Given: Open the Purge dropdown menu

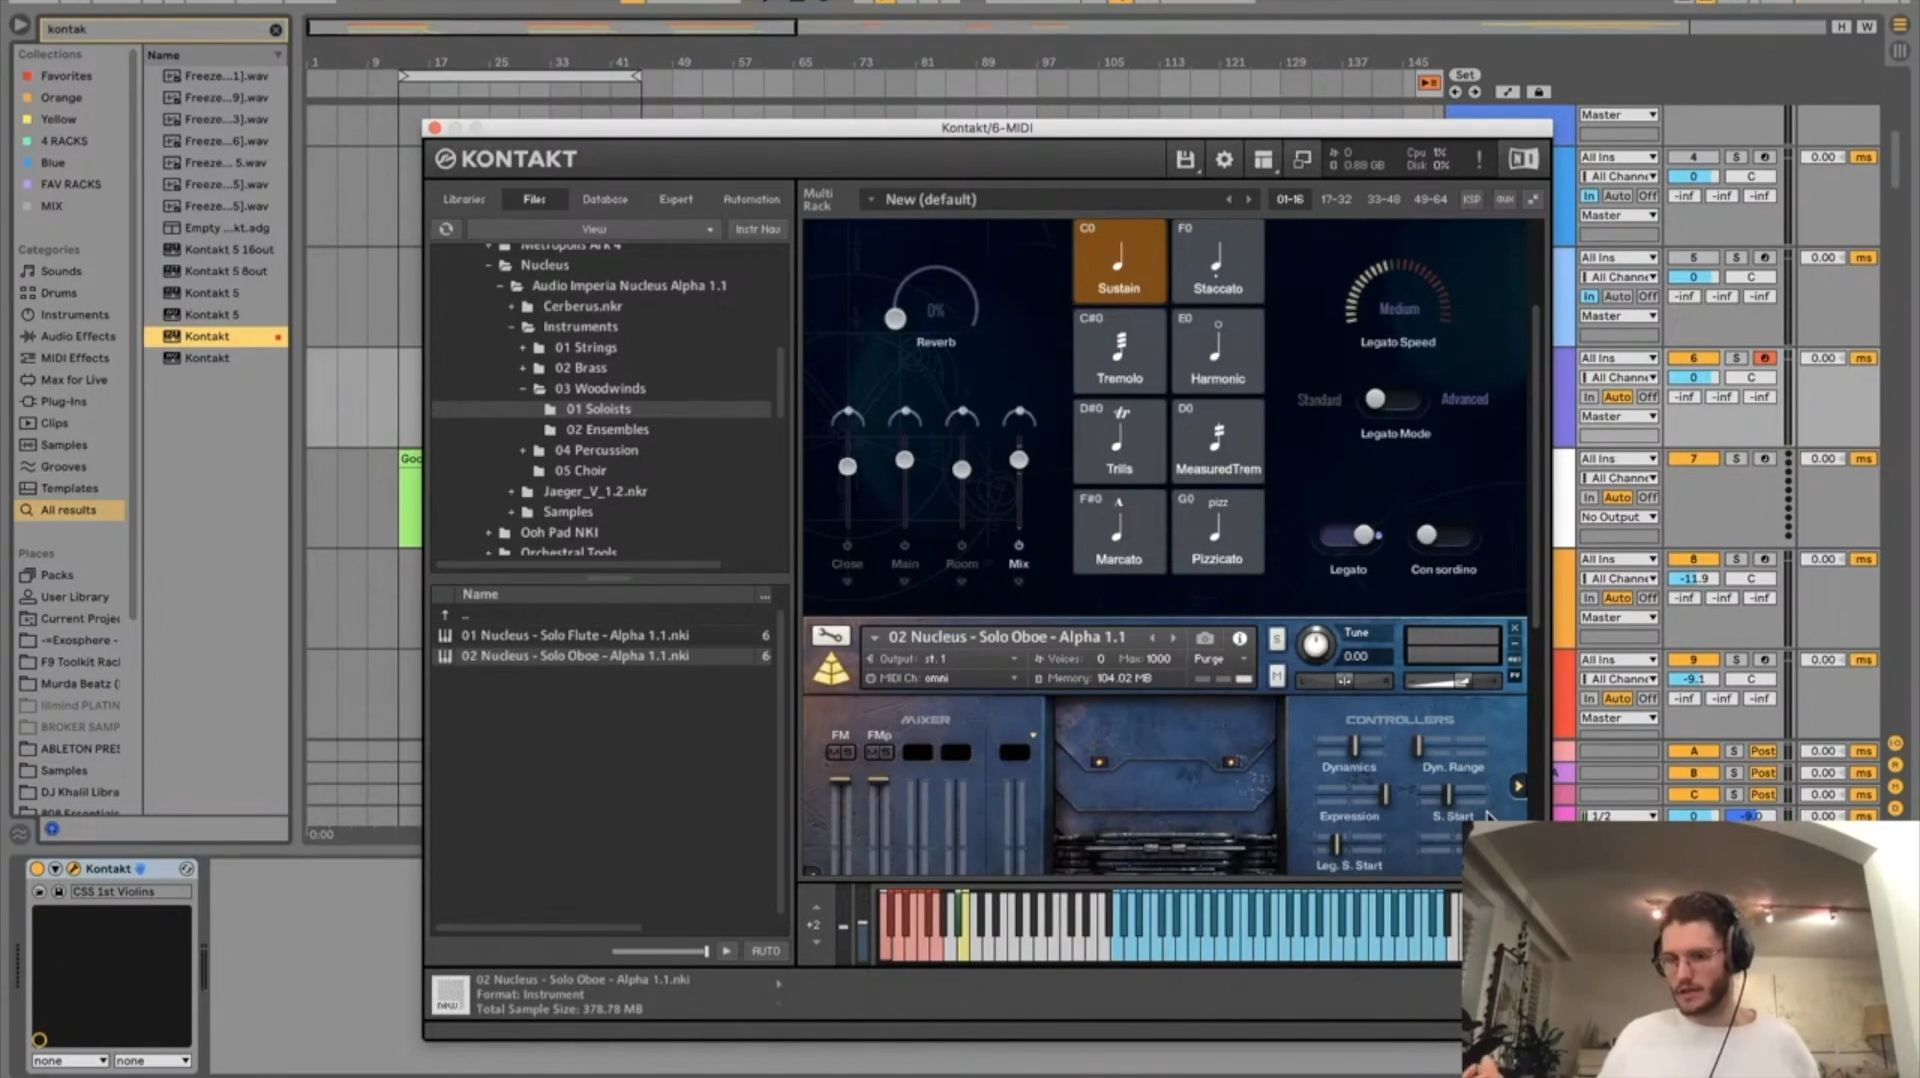Looking at the screenshot, I should tap(1220, 659).
